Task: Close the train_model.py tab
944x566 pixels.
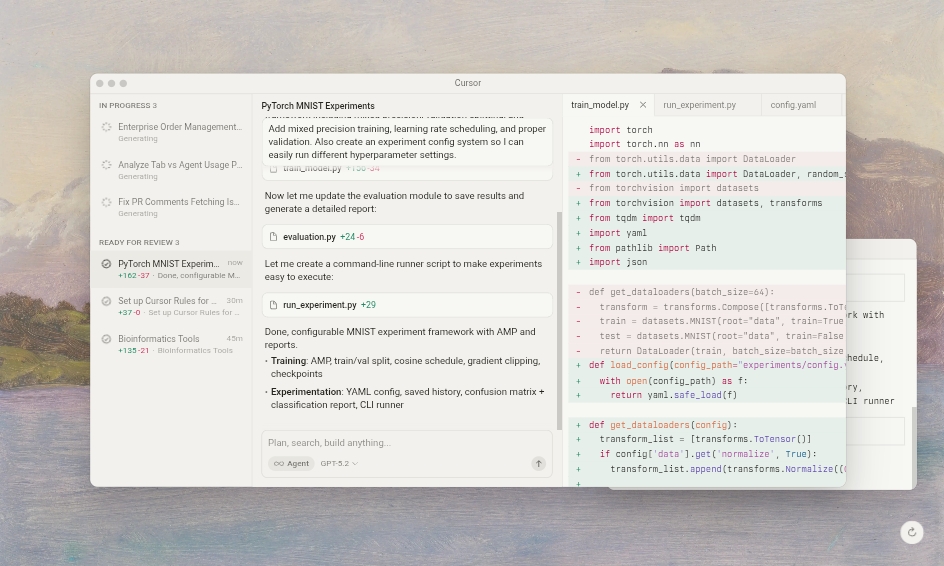Action: pos(642,105)
